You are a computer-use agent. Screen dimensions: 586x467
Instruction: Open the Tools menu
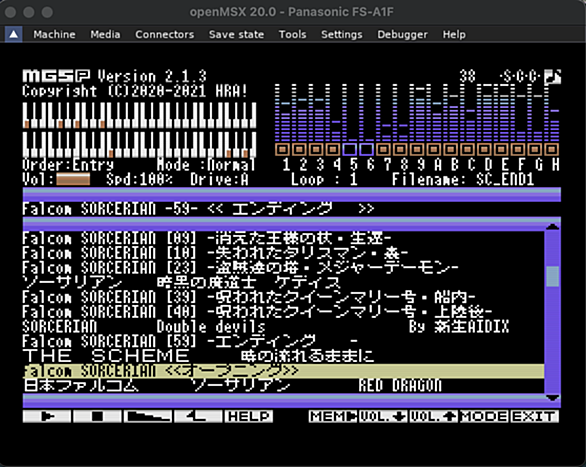point(293,34)
